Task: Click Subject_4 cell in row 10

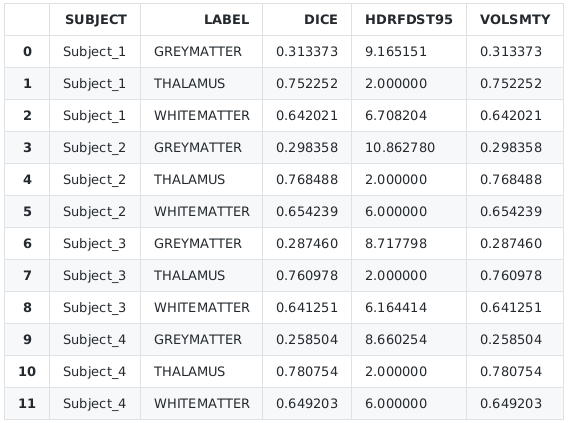Action: pyautogui.click(x=94, y=372)
